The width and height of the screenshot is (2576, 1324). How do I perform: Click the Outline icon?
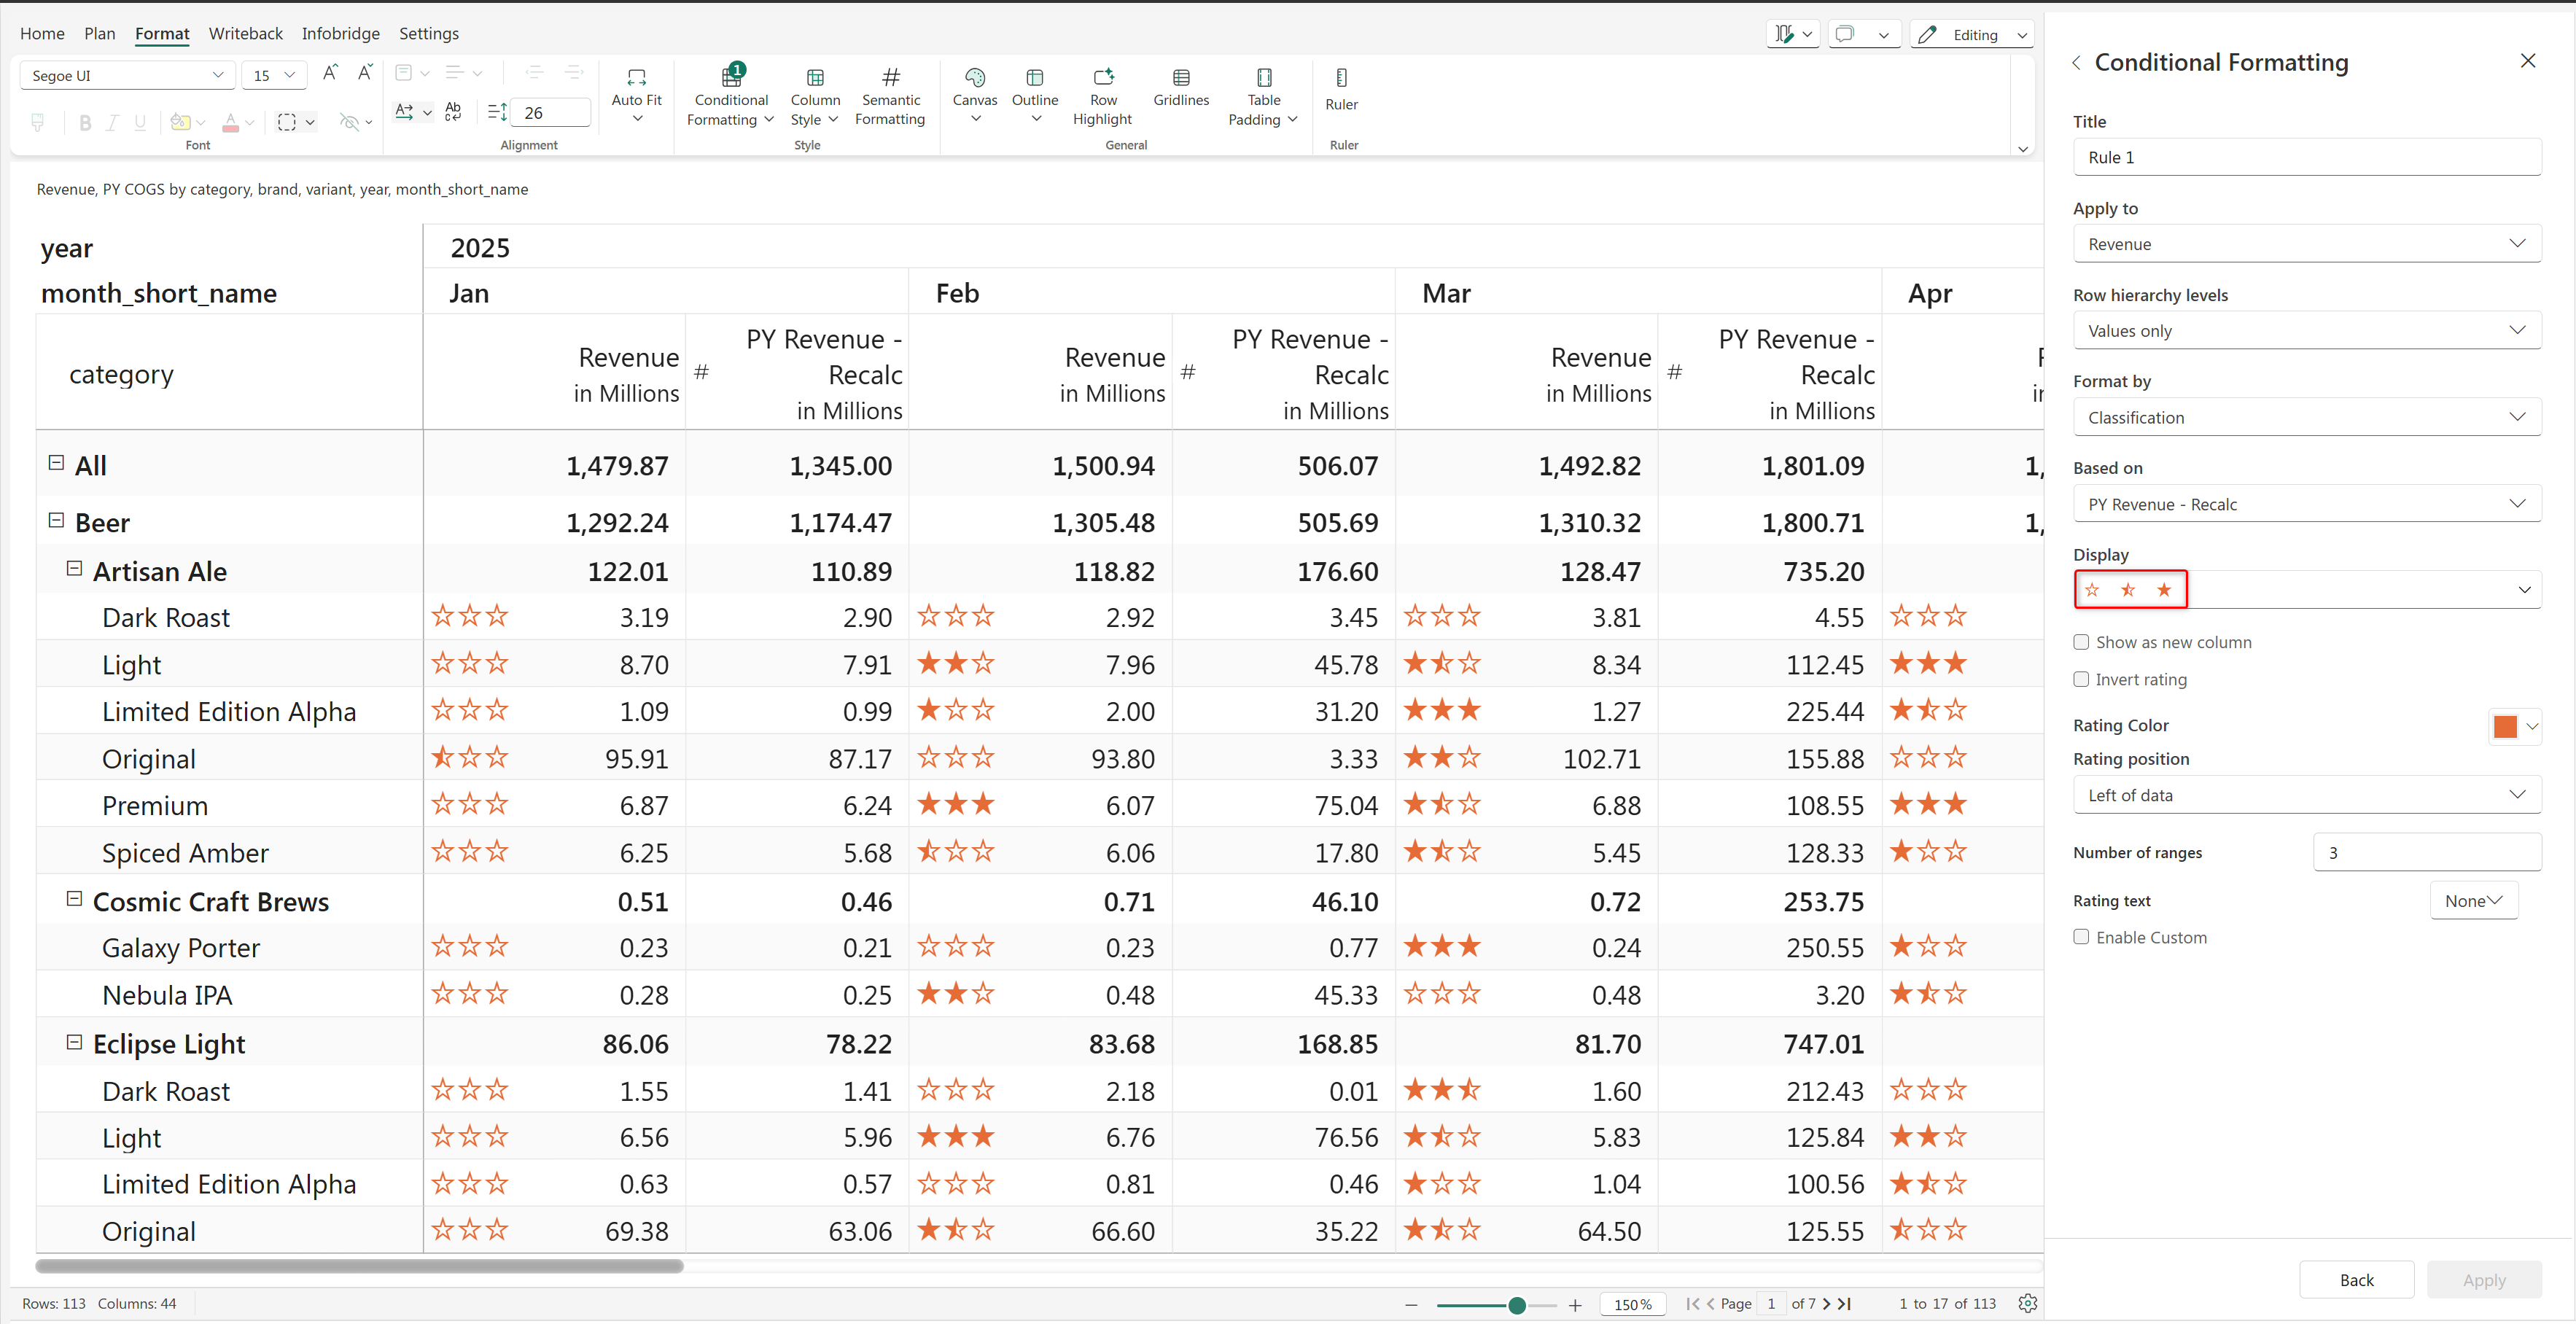tap(1034, 78)
